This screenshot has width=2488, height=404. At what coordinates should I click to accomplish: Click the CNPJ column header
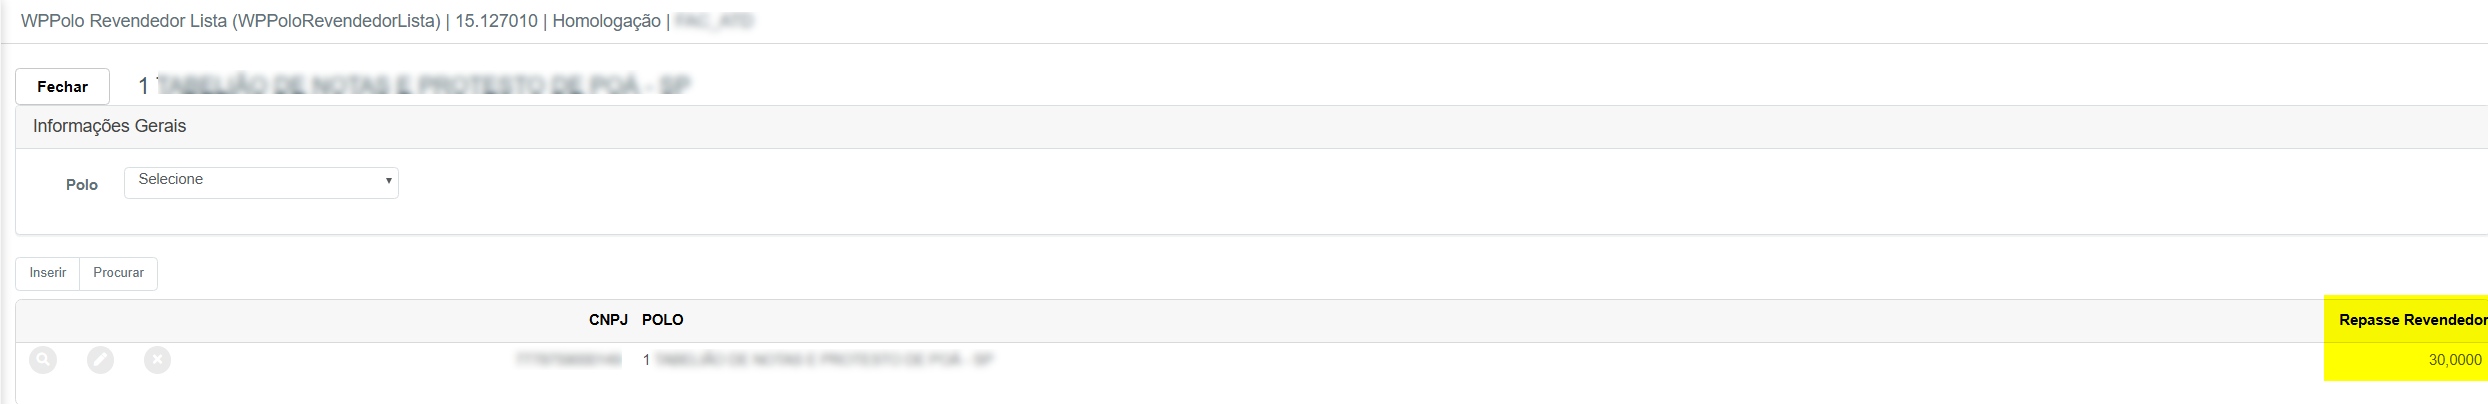pyautogui.click(x=608, y=320)
